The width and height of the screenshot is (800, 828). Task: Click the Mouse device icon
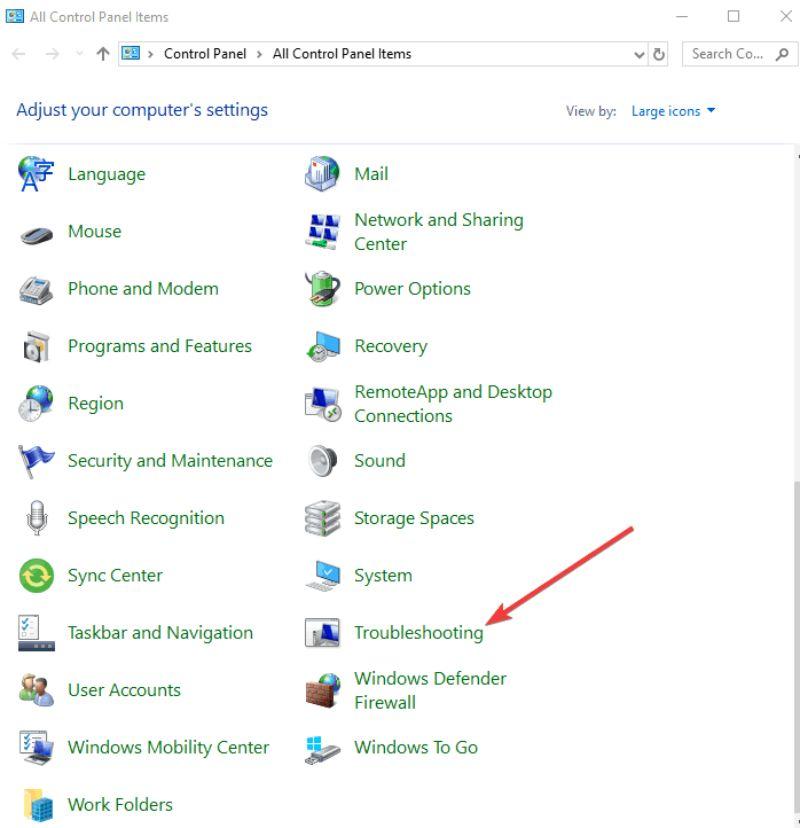click(36, 234)
